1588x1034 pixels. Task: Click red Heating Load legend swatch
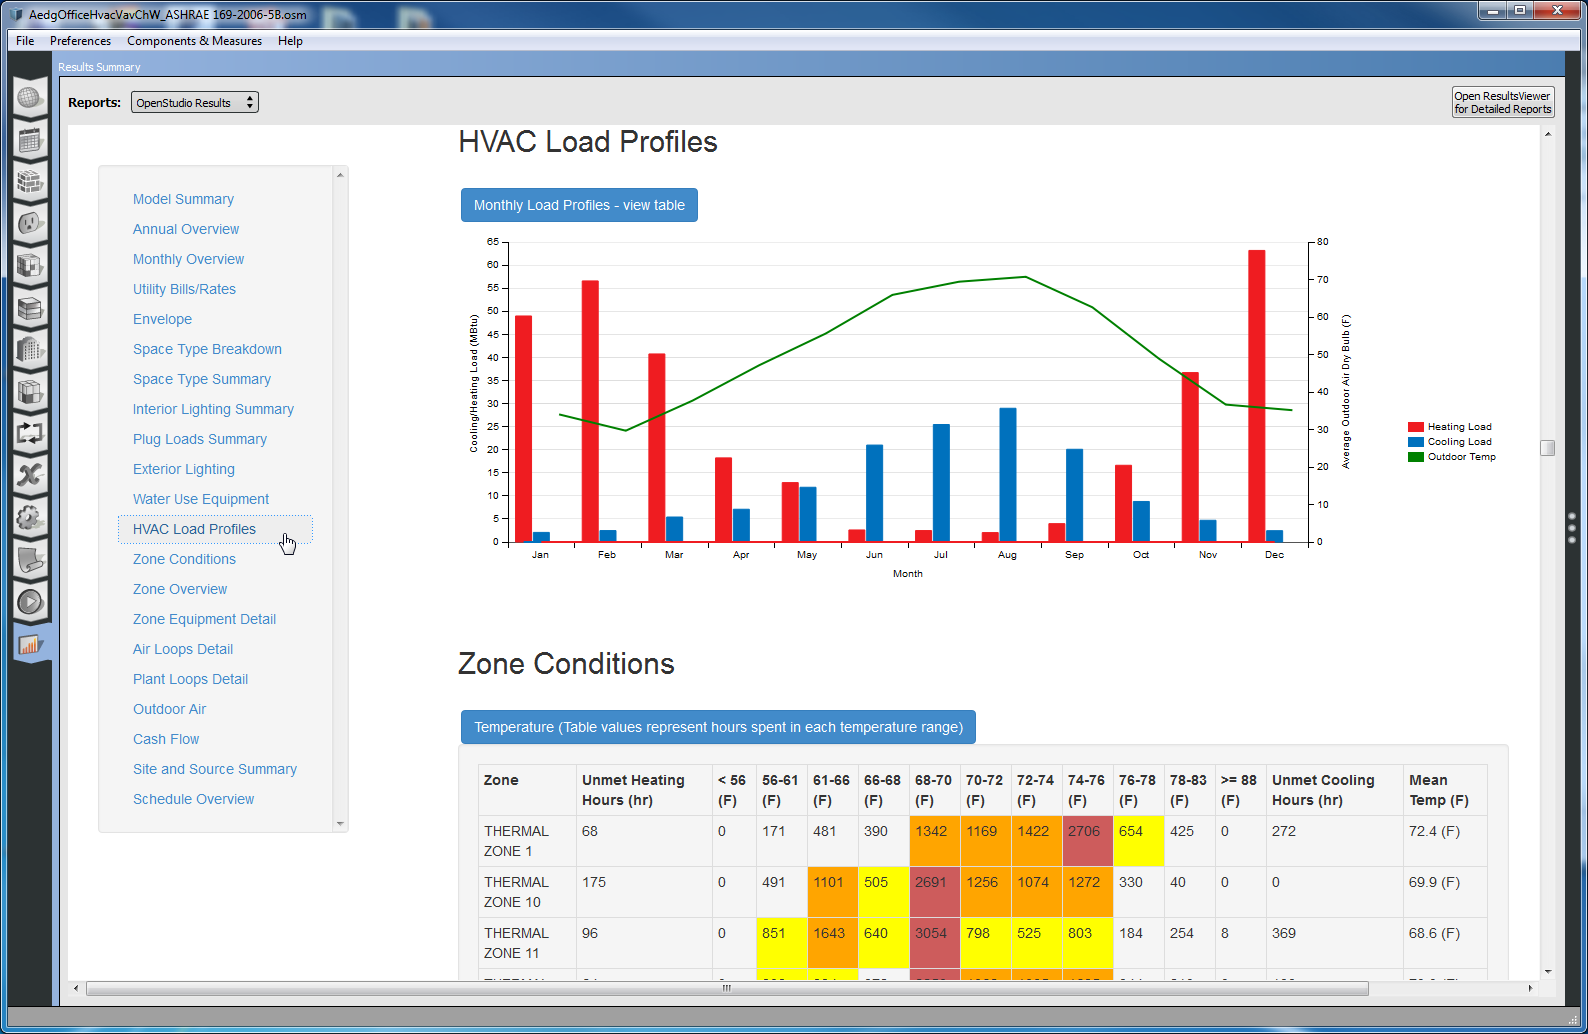1415,427
